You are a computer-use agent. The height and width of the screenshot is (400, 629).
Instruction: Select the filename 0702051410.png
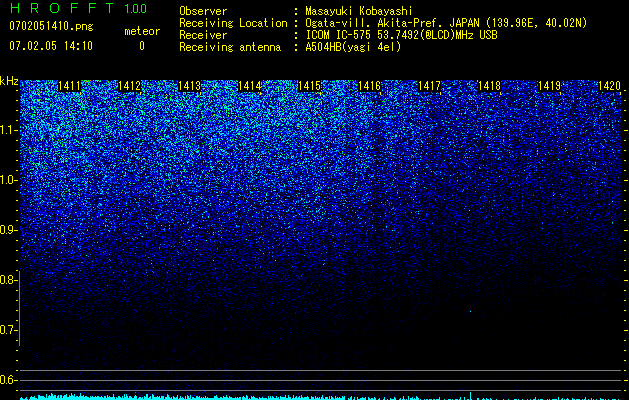[51, 26]
